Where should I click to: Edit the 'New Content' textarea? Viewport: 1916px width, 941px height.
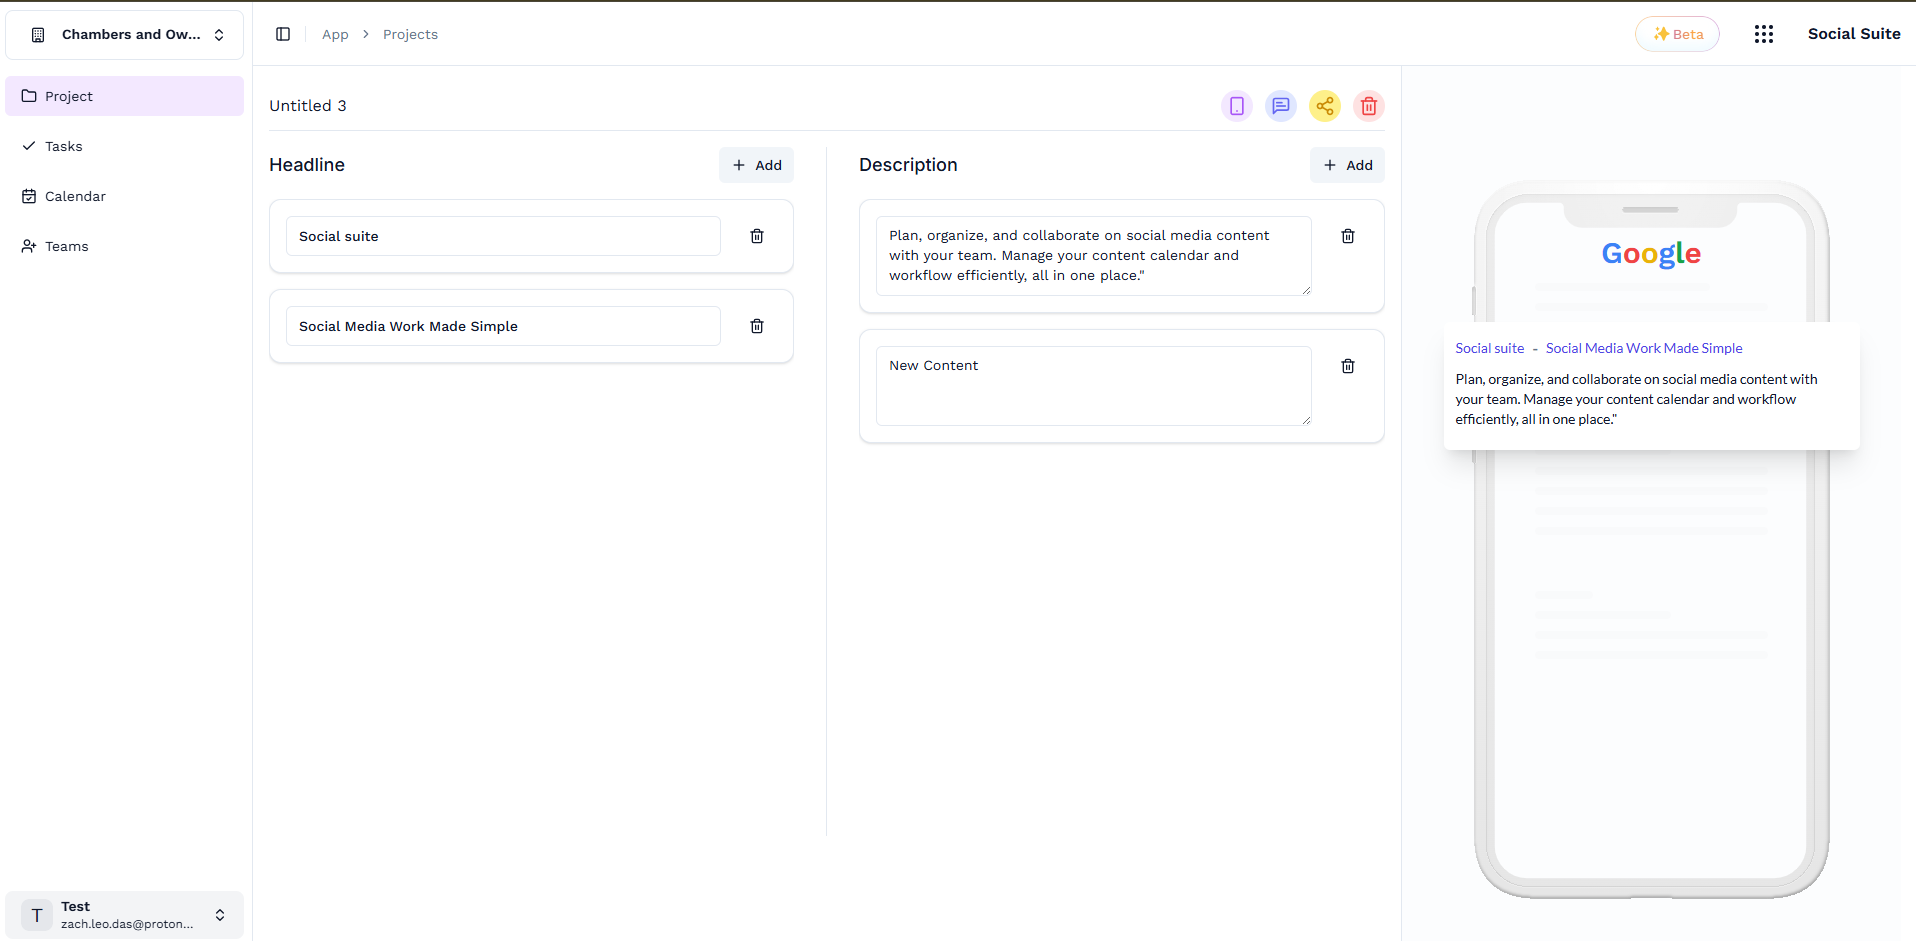[1094, 386]
